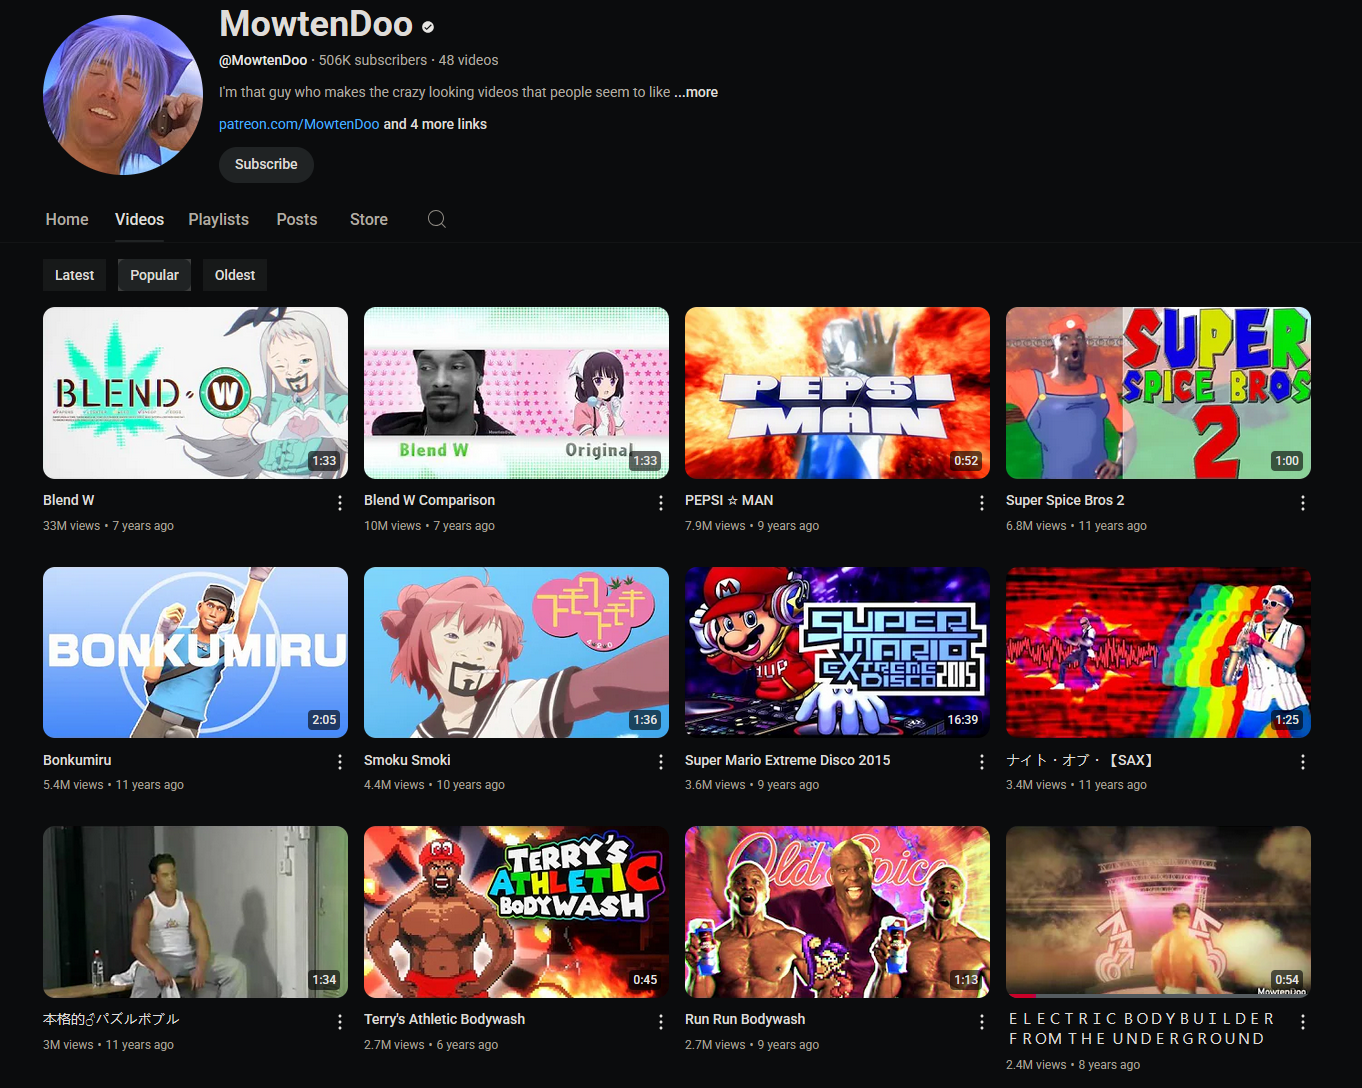Subscribe to the MowtenDoo channel
The width and height of the screenshot is (1362, 1088).
coord(266,164)
